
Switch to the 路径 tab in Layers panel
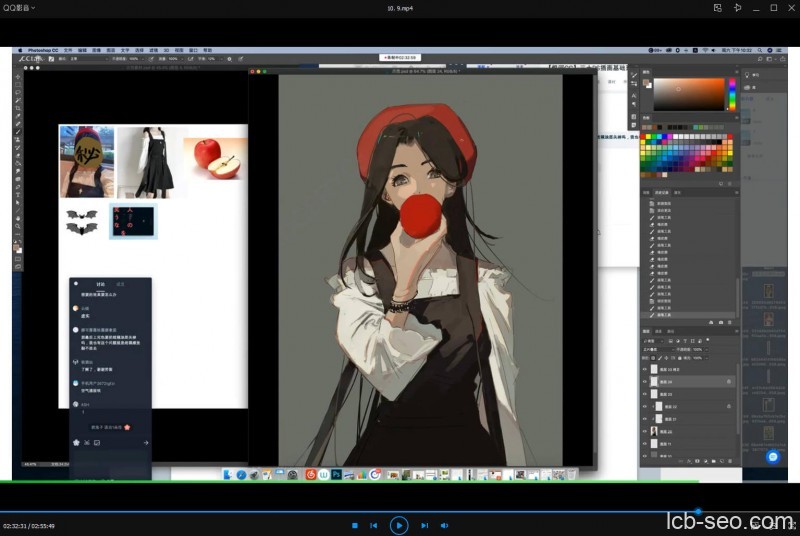click(x=670, y=331)
